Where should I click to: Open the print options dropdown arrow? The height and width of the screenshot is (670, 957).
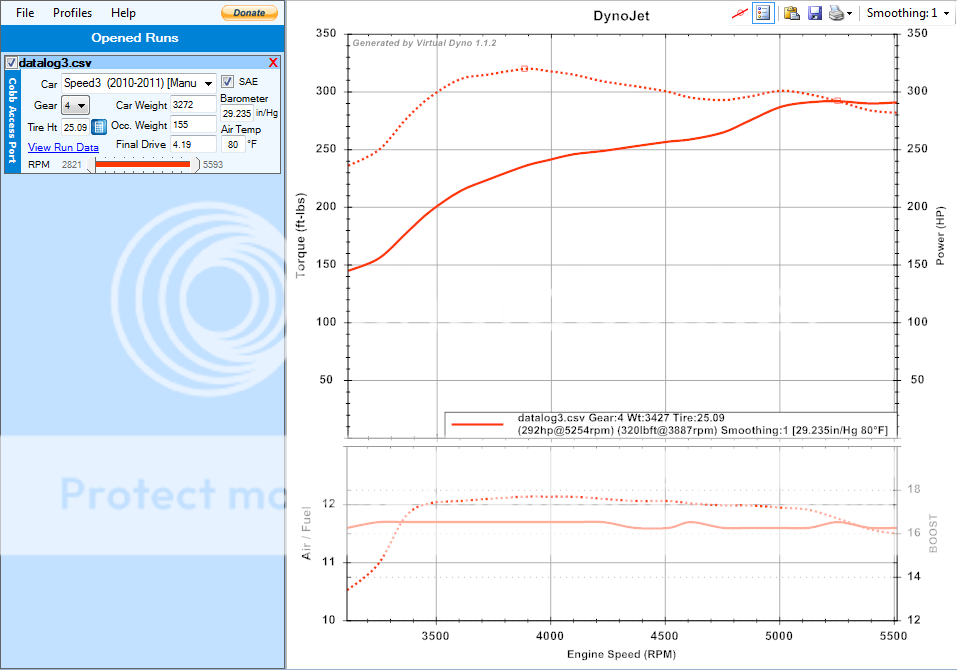pyautogui.click(x=849, y=13)
